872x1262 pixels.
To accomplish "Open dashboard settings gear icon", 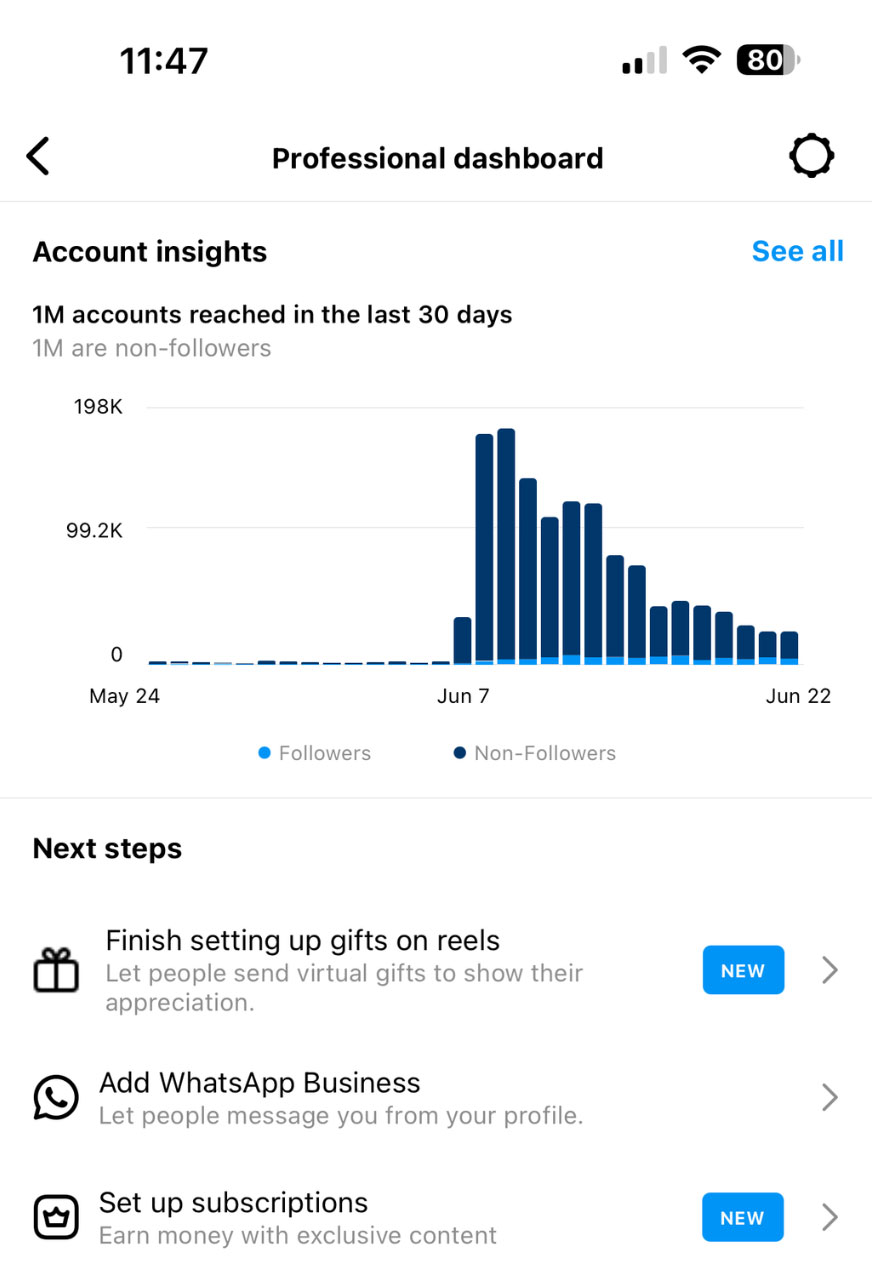I will pyautogui.click(x=810, y=157).
